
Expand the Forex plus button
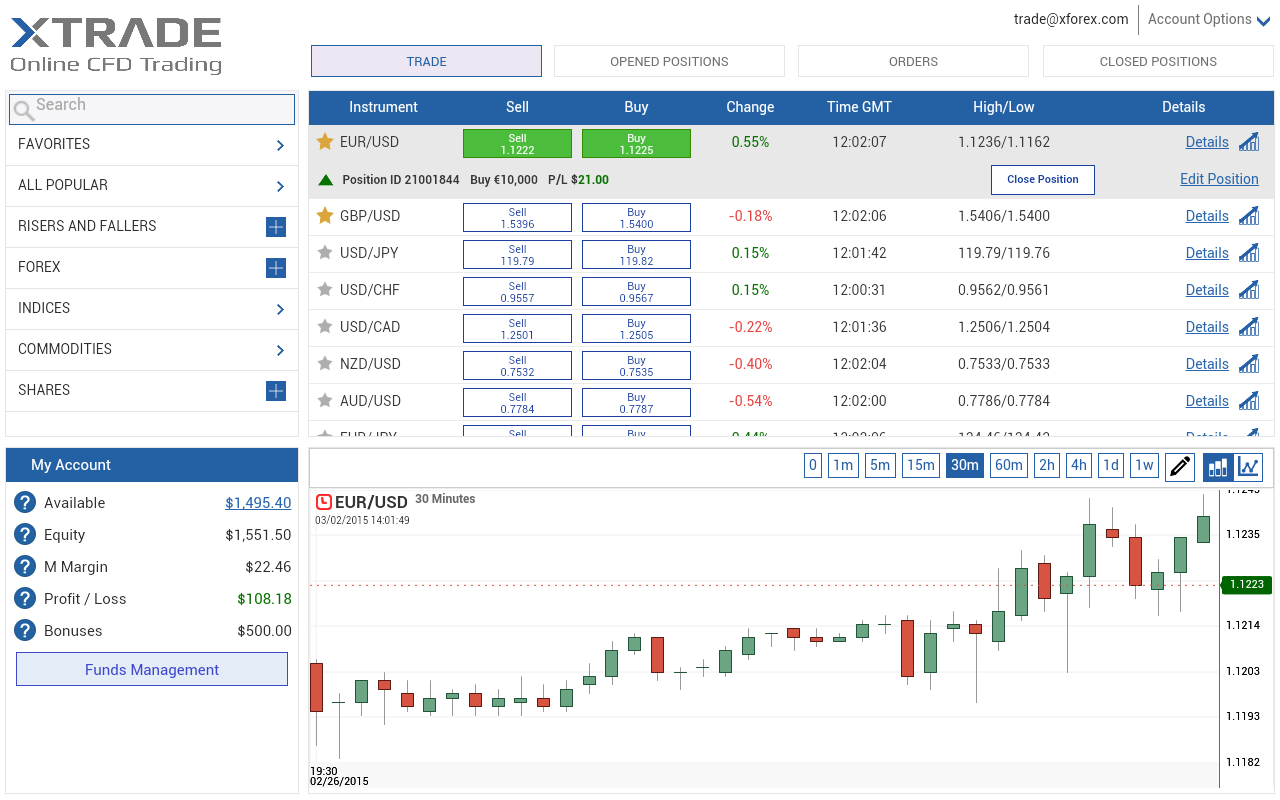click(276, 268)
